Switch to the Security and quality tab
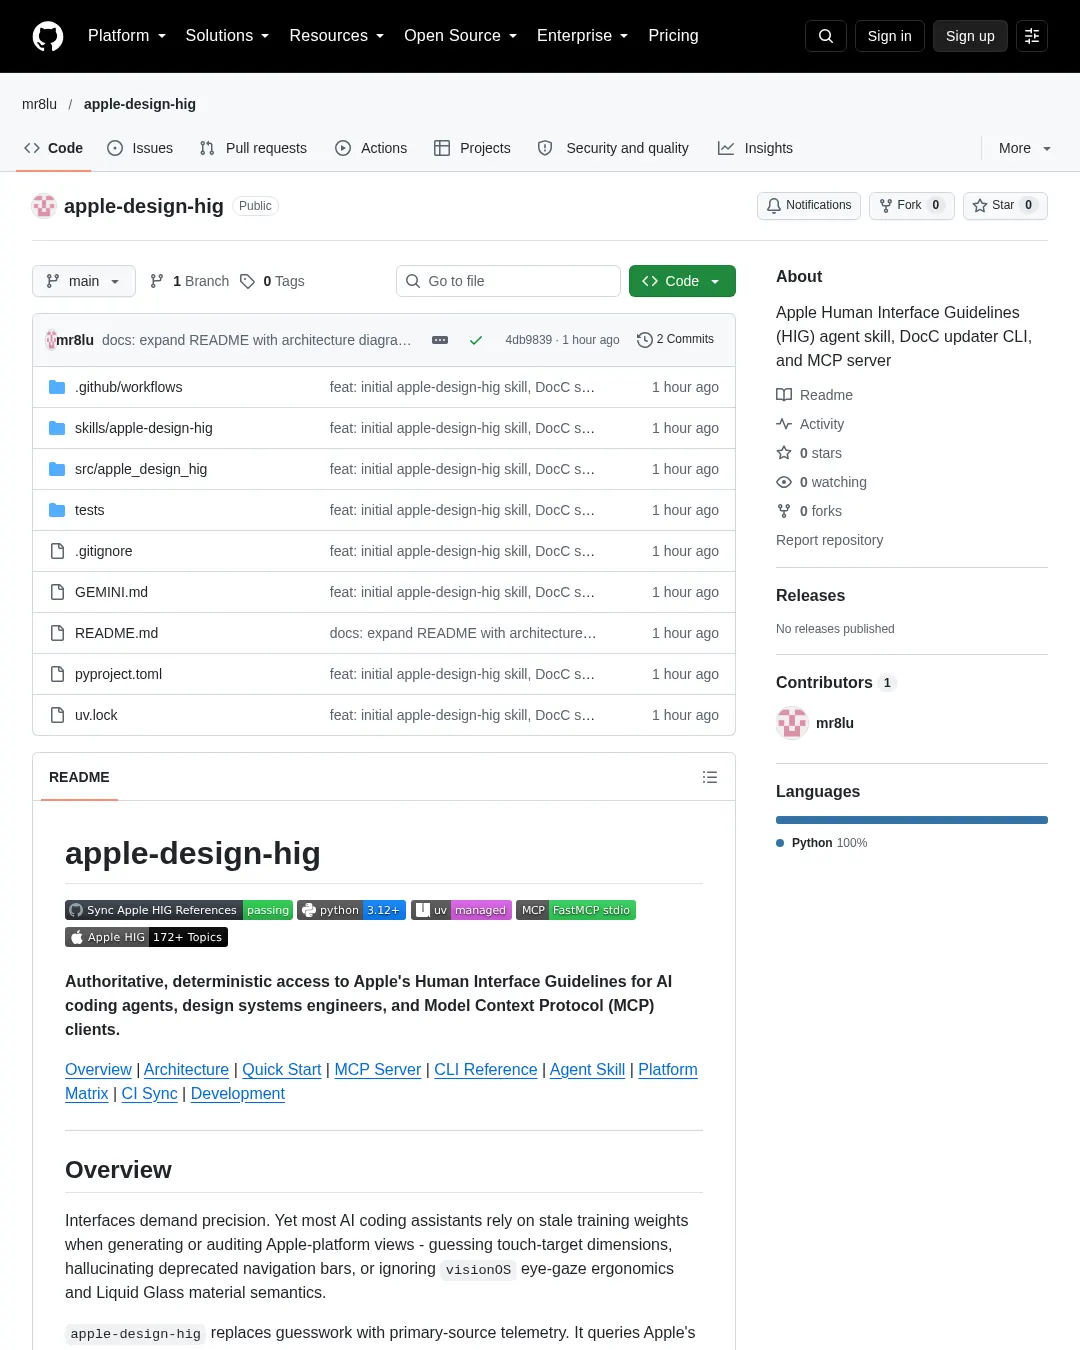The height and width of the screenshot is (1350, 1080). [x=613, y=148]
